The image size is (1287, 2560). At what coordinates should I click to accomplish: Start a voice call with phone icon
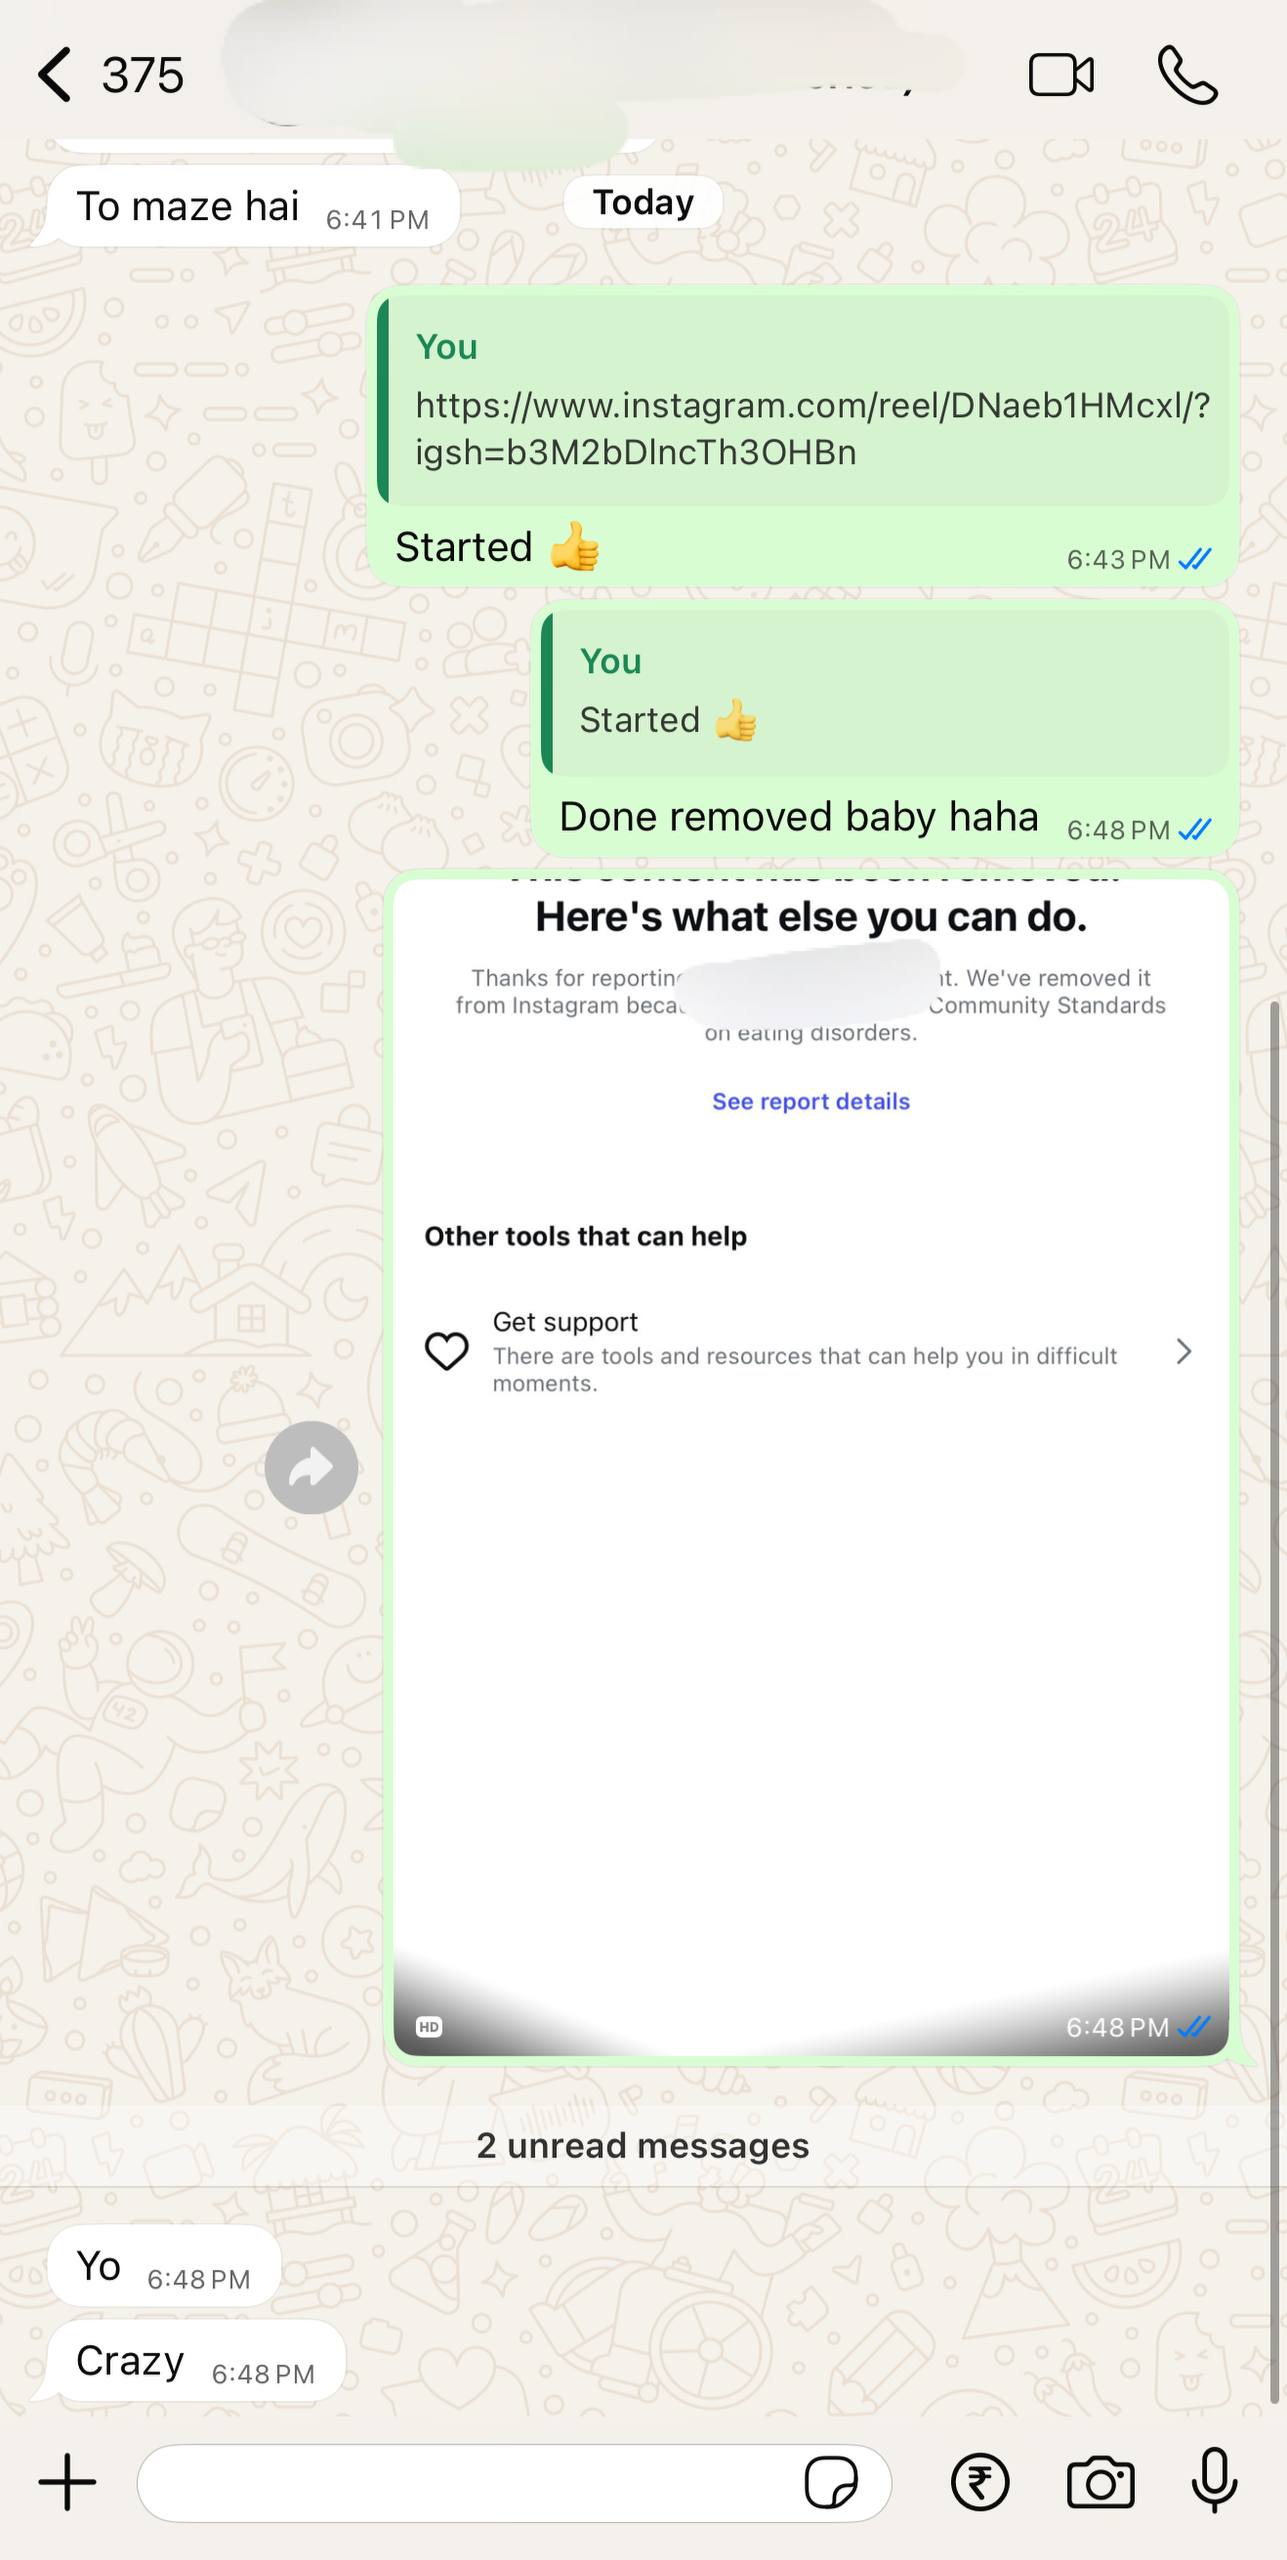[x=1187, y=75]
